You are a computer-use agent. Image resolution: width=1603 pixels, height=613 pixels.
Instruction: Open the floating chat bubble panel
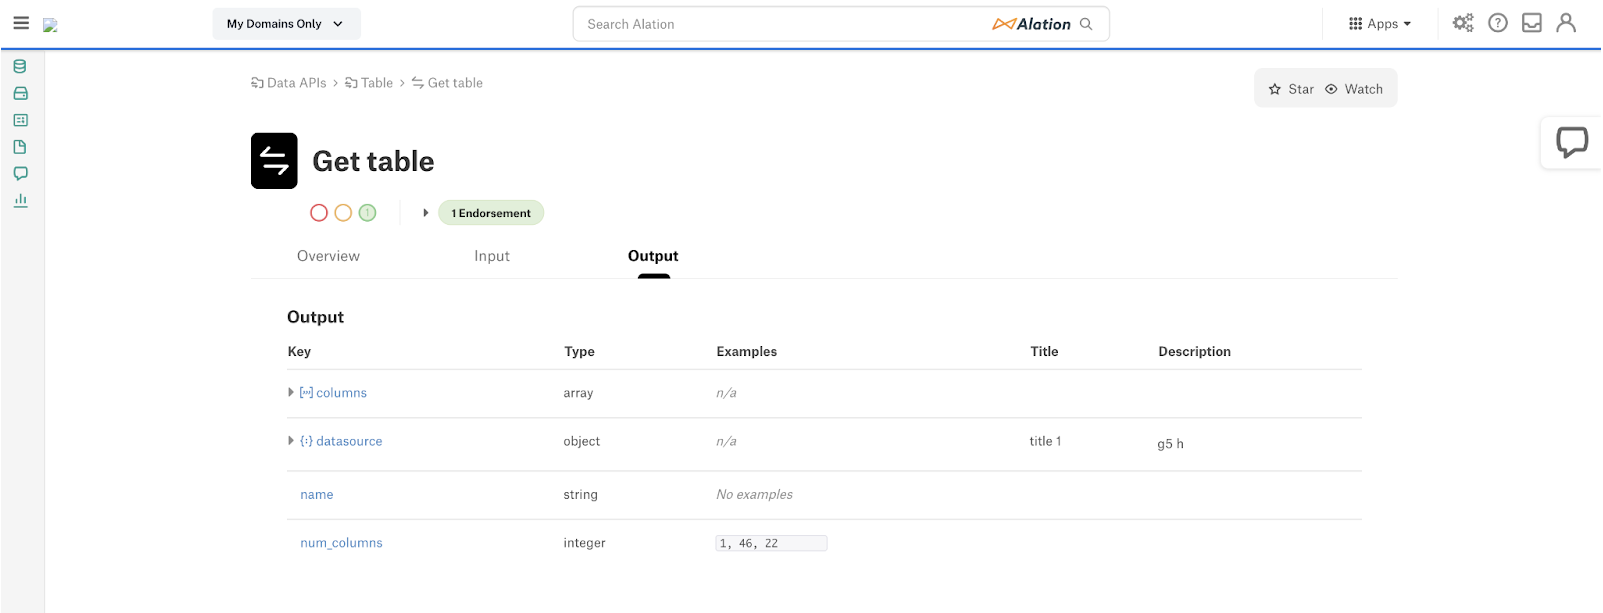click(1572, 142)
